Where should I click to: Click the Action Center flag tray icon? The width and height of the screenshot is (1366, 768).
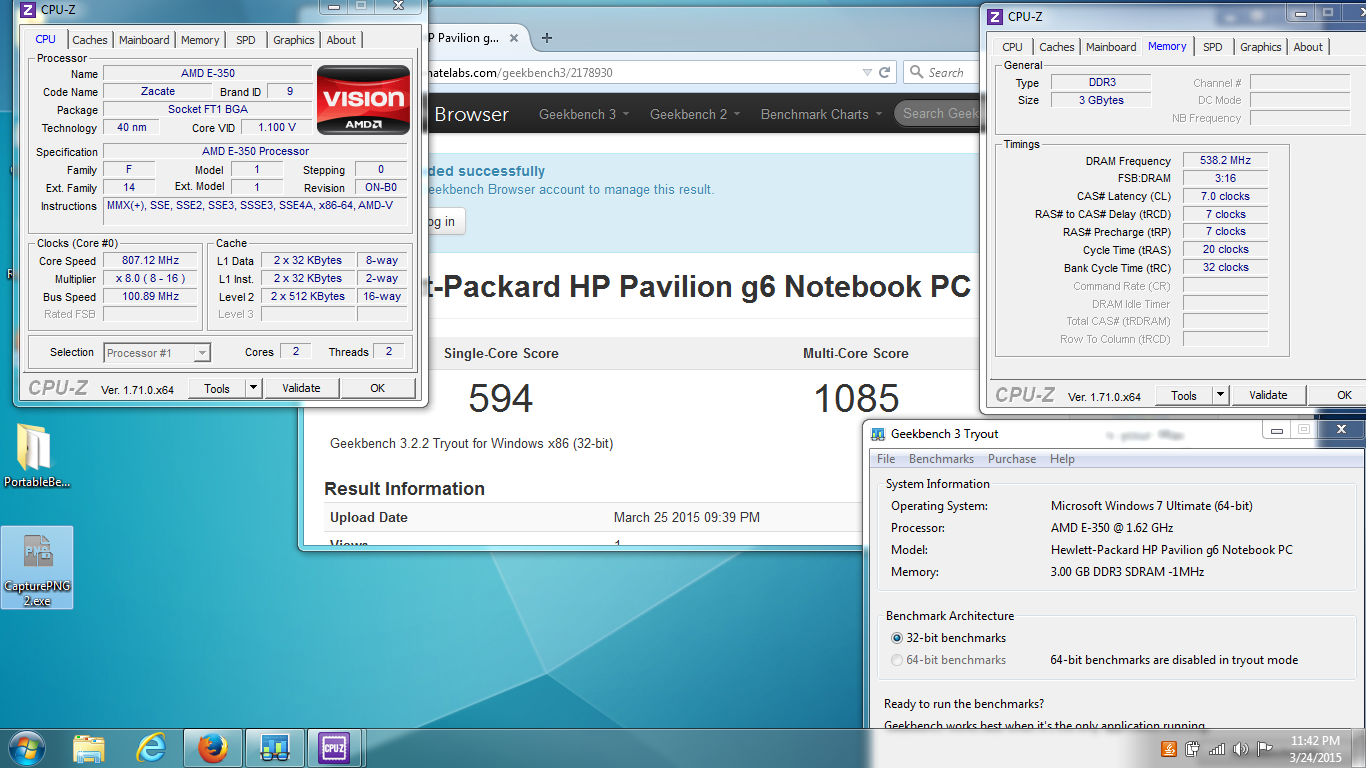click(1265, 749)
